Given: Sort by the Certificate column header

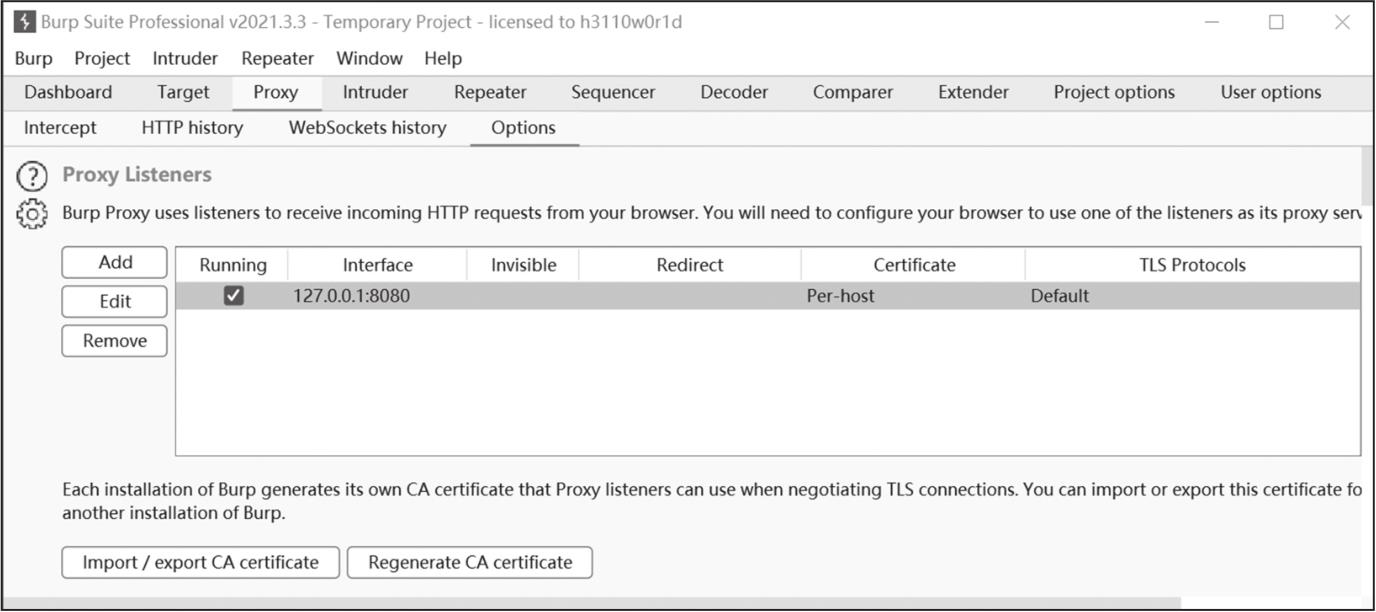Looking at the screenshot, I should [x=914, y=265].
